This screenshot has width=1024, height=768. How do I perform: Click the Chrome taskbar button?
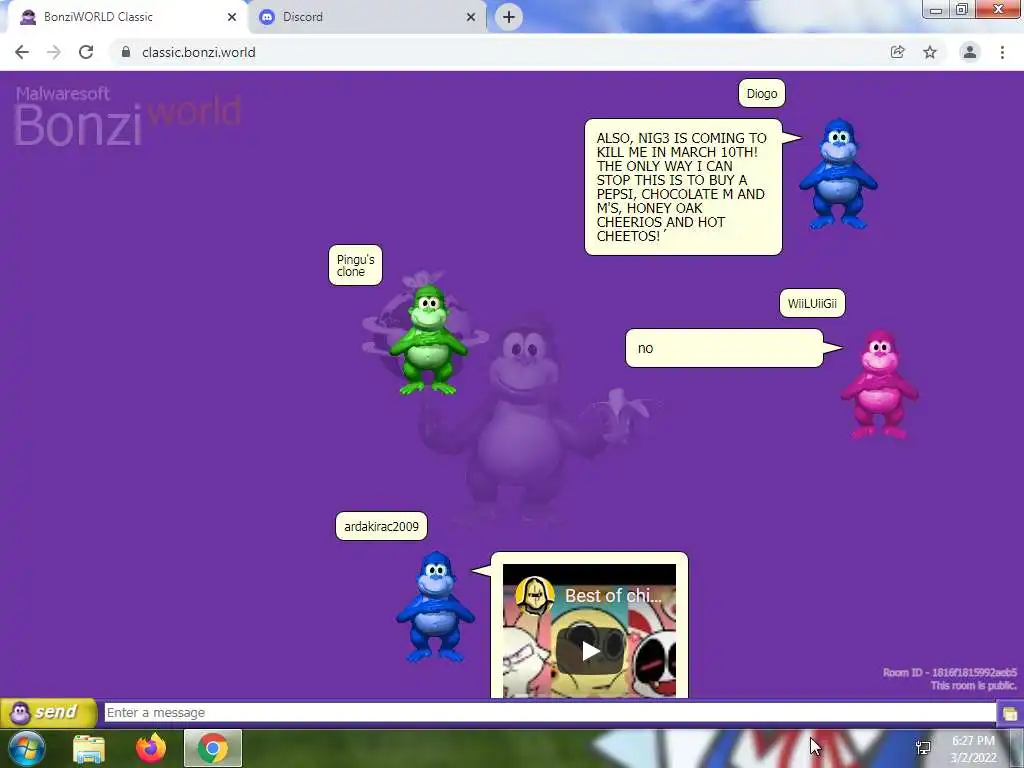click(213, 748)
